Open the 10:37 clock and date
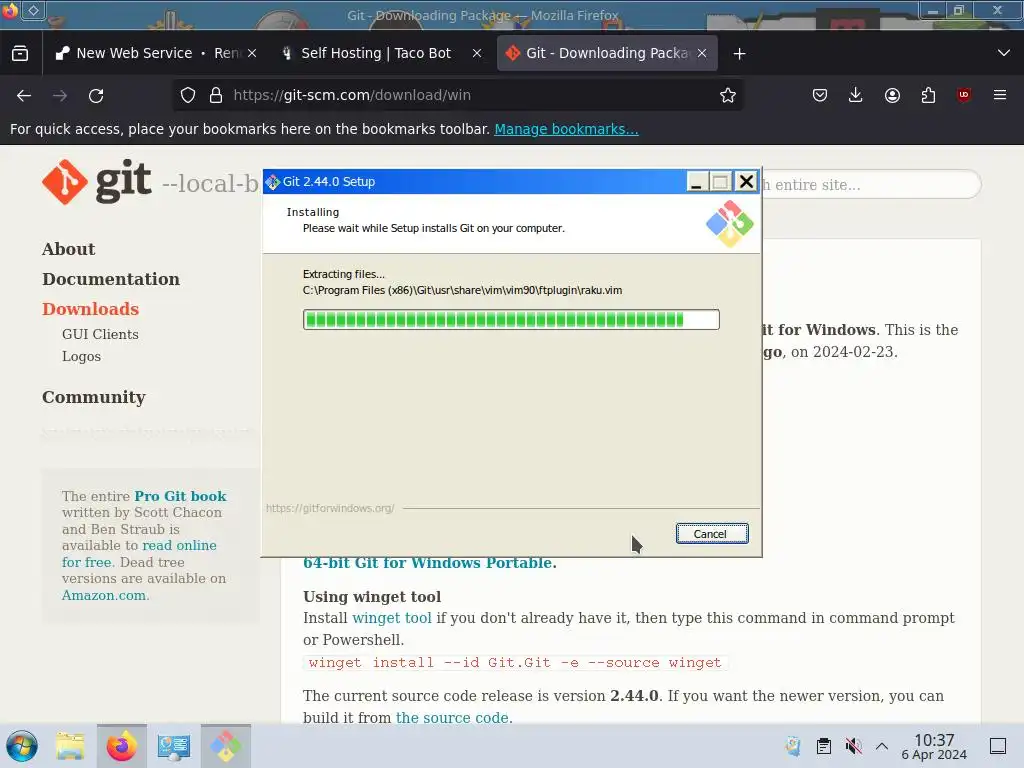Viewport: 1024px width, 768px height. pos(934,746)
